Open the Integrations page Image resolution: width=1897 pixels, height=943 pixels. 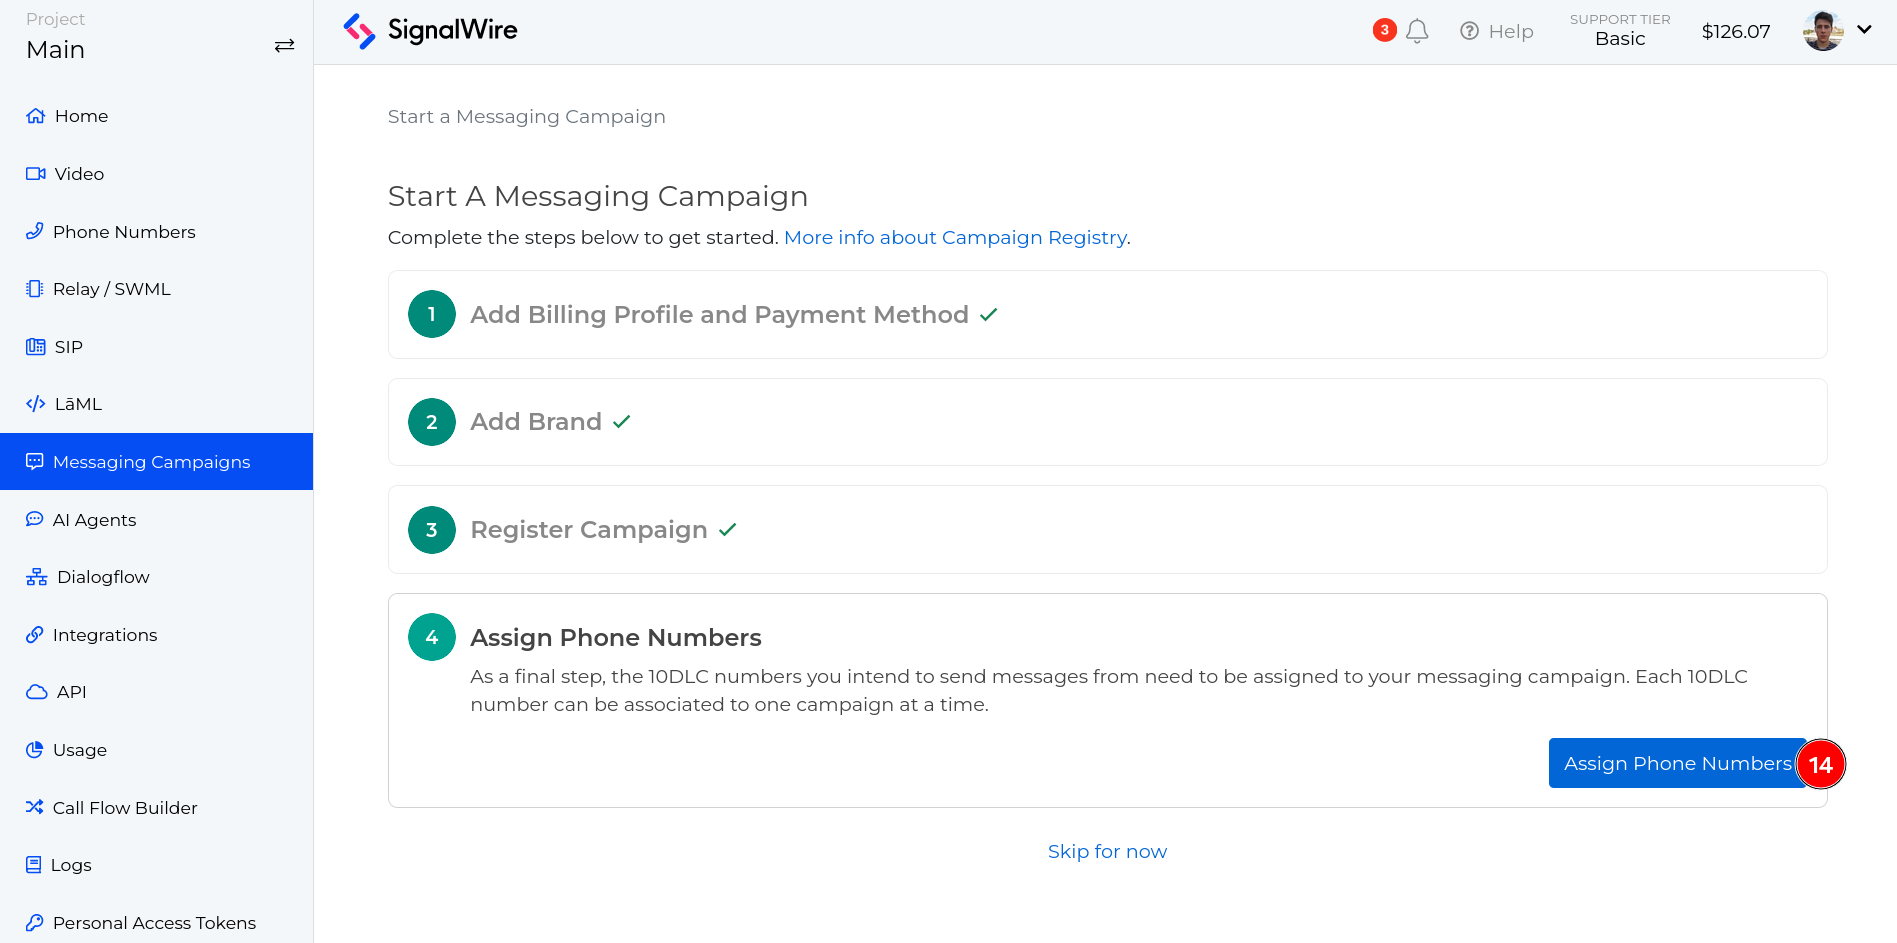coord(105,634)
